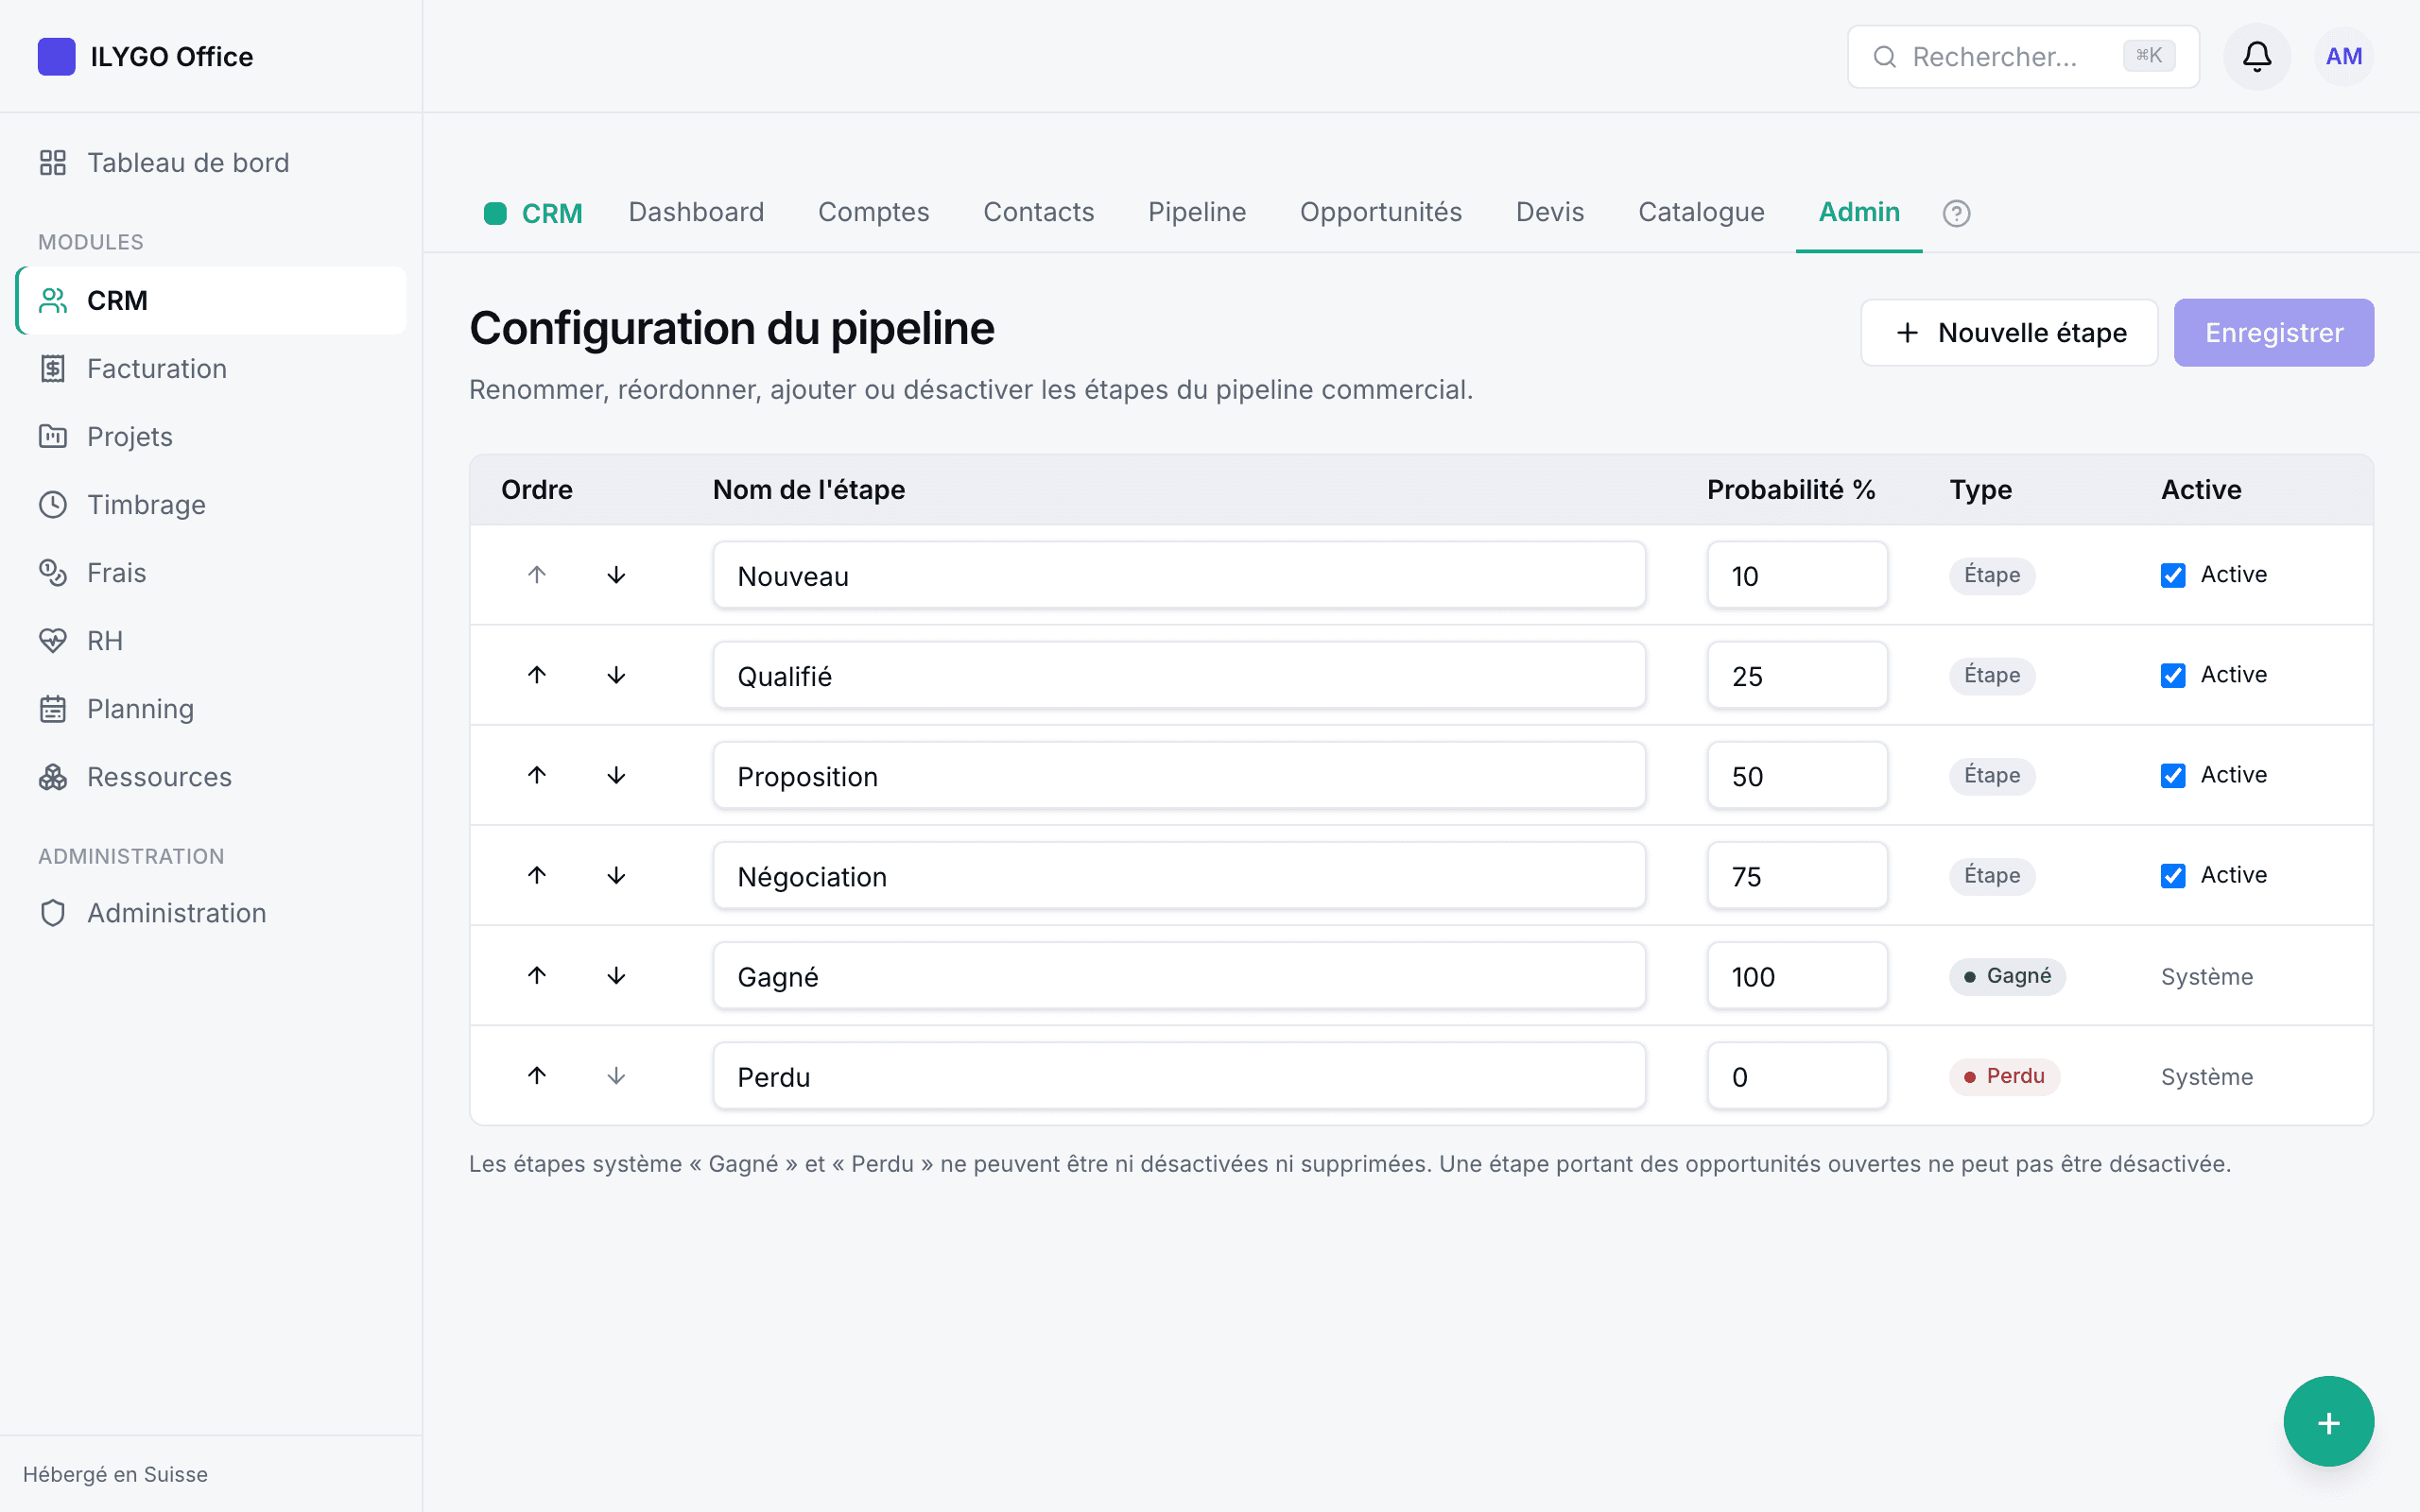Edit the Perdu stage name field
The width and height of the screenshot is (2420, 1512).
(1178, 1075)
